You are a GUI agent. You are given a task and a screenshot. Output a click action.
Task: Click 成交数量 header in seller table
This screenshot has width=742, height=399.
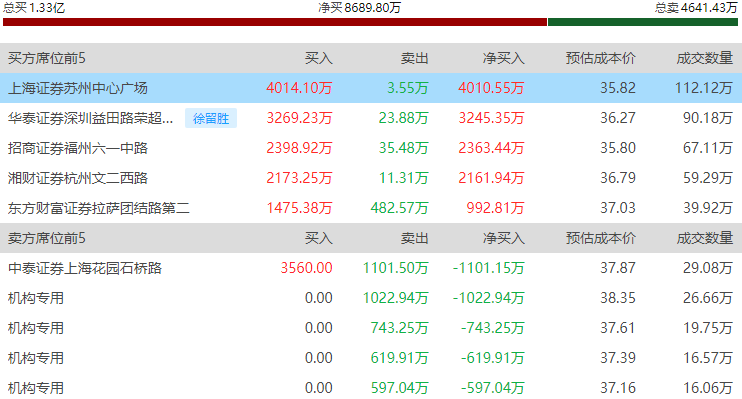tap(705, 238)
